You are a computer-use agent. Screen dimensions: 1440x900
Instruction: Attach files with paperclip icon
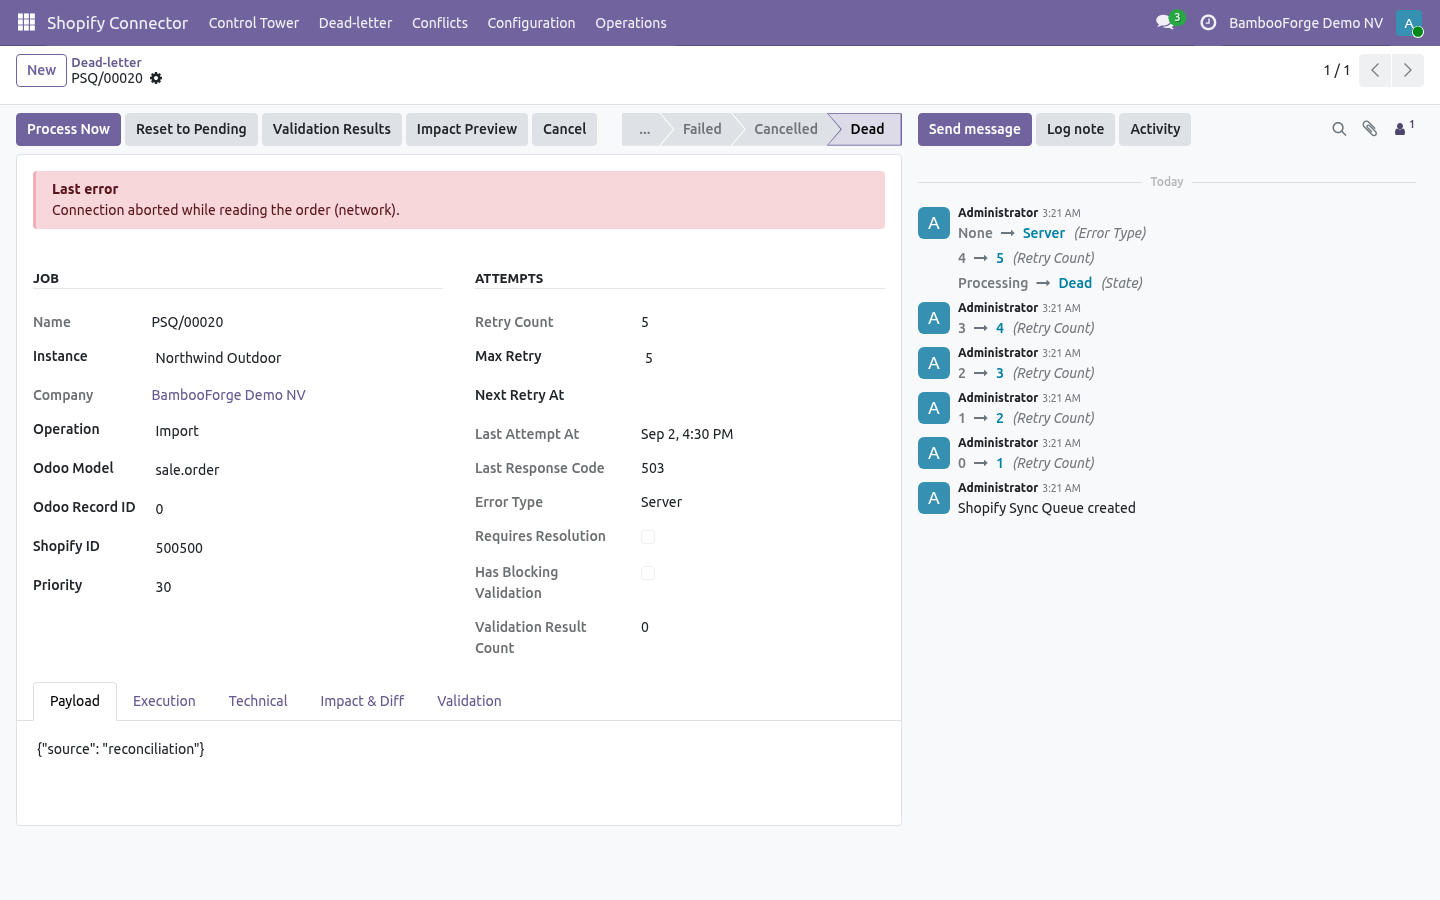[1370, 129]
